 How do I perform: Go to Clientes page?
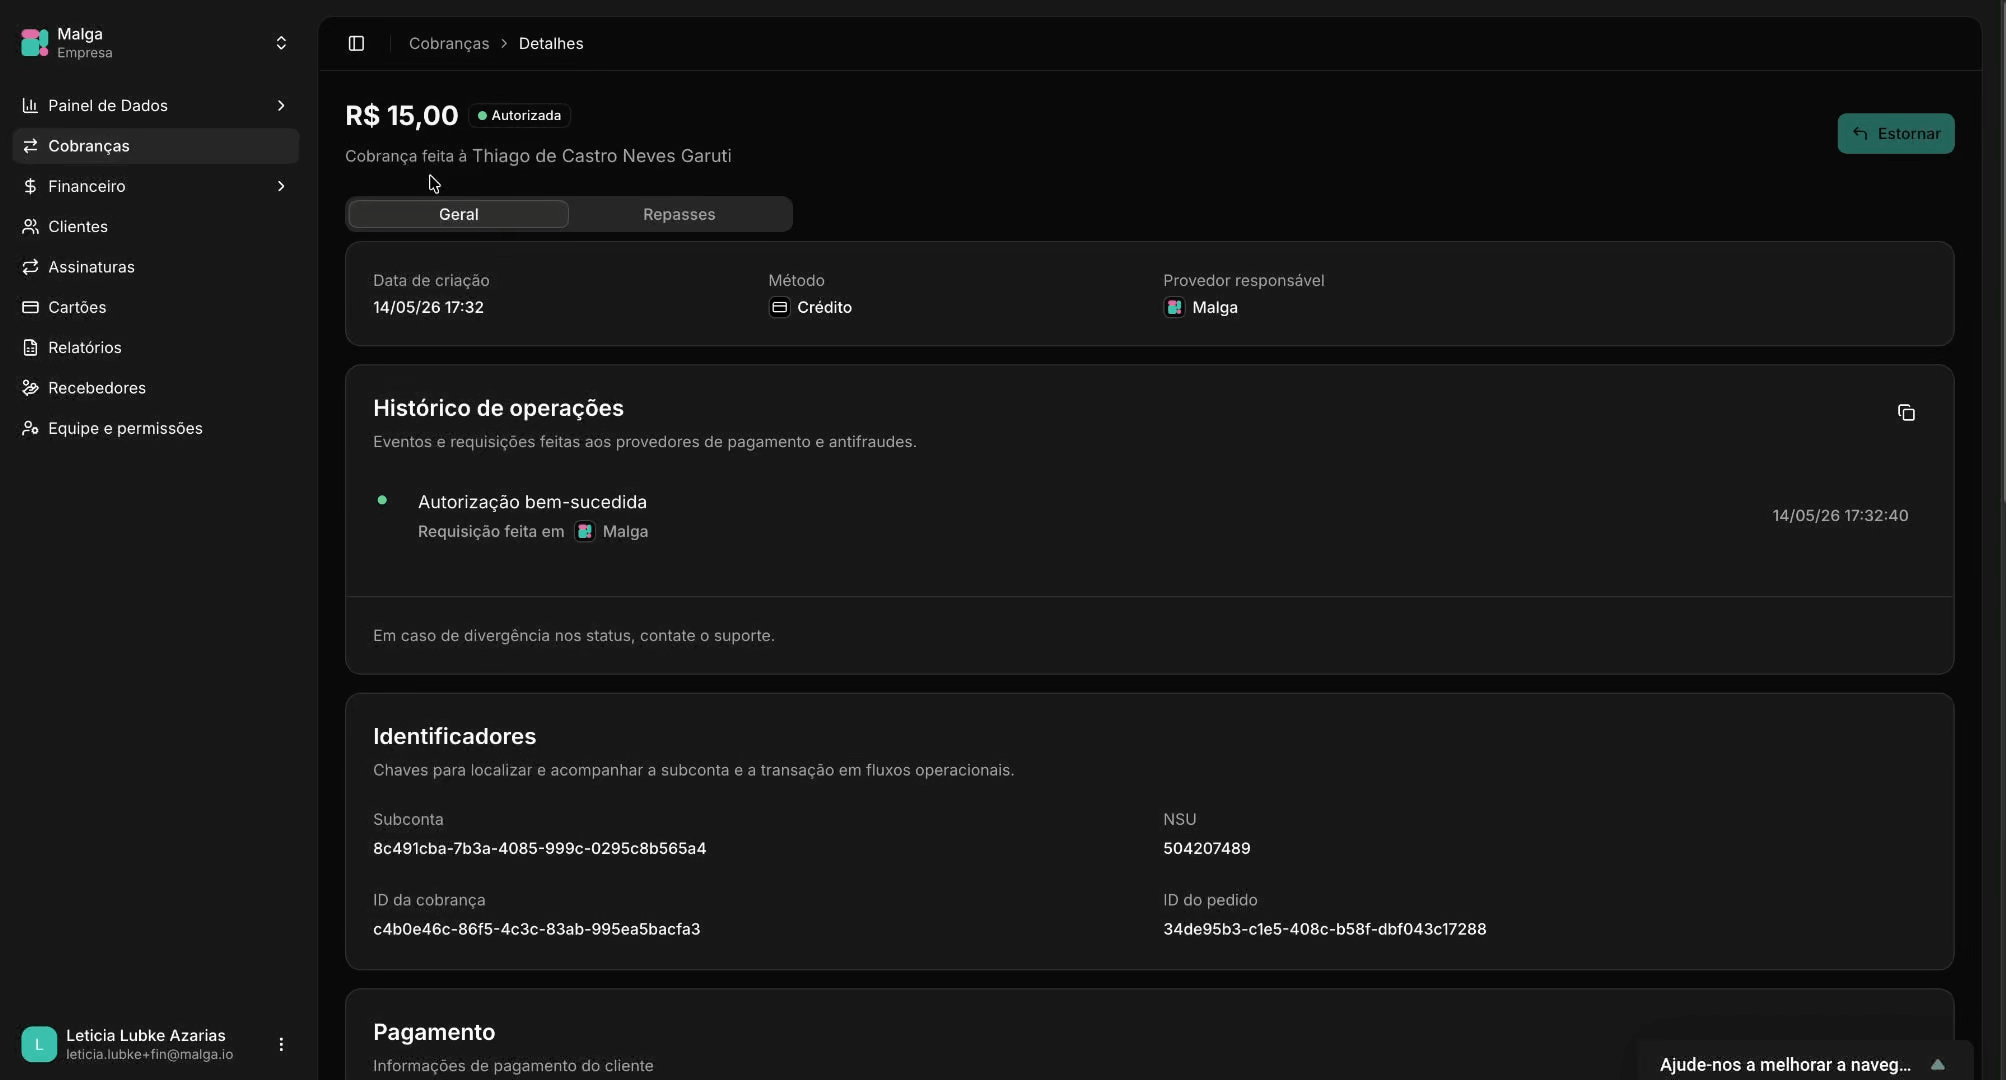tap(156, 227)
